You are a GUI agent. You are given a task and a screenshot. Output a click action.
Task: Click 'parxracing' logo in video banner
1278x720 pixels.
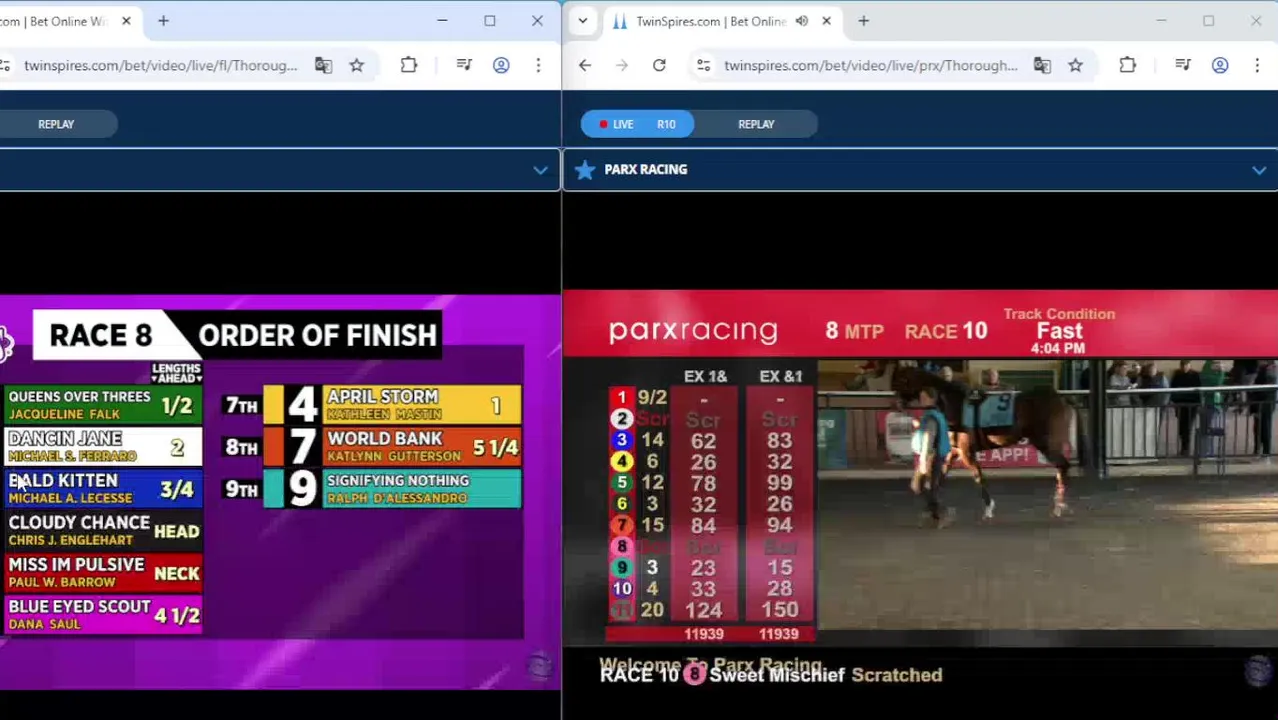693,331
